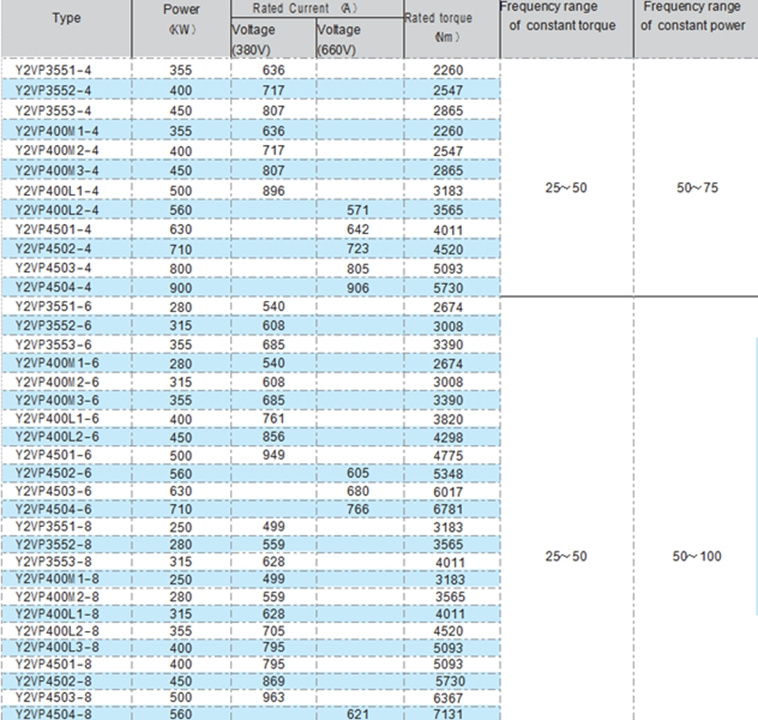Click the 766 current value for Y2VP4504-6
Viewport: 758px width, 720px height.
tap(358, 509)
